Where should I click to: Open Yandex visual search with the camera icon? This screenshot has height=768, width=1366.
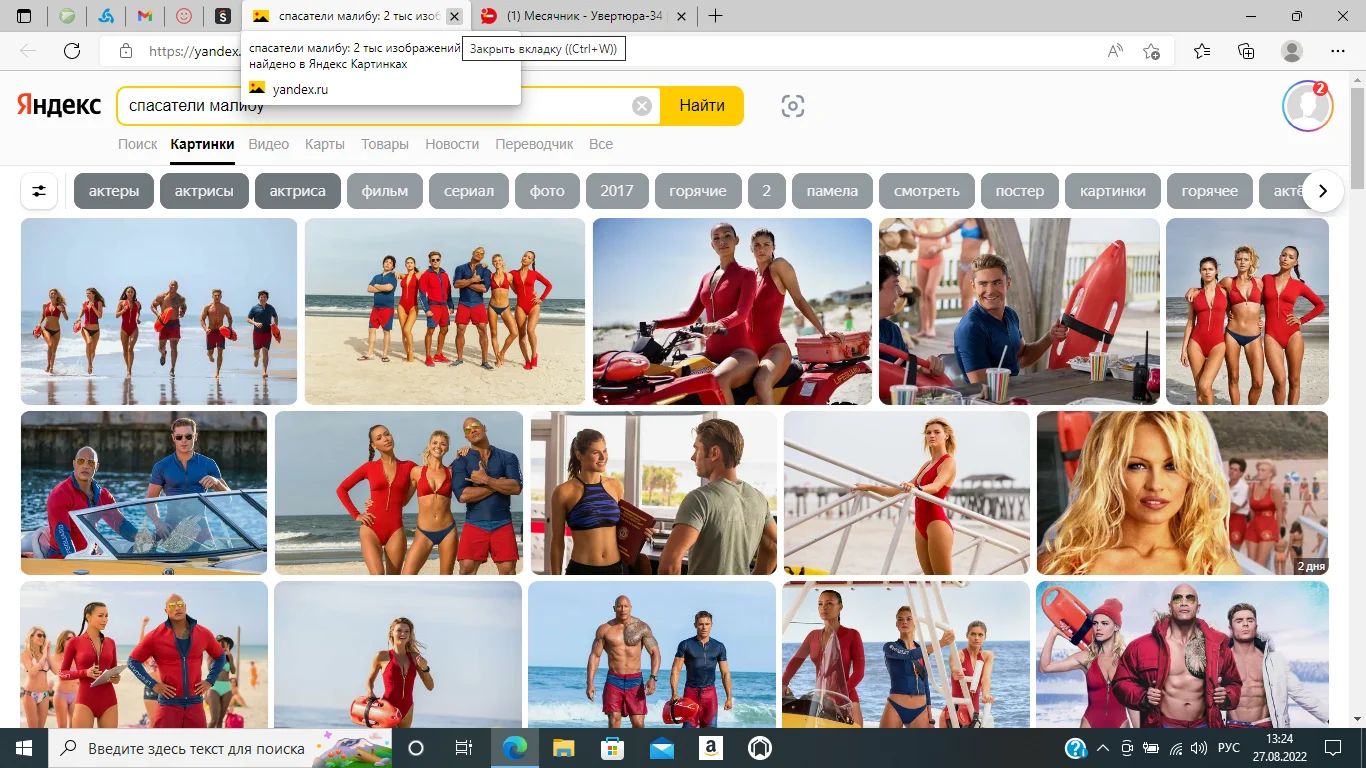pyautogui.click(x=792, y=105)
